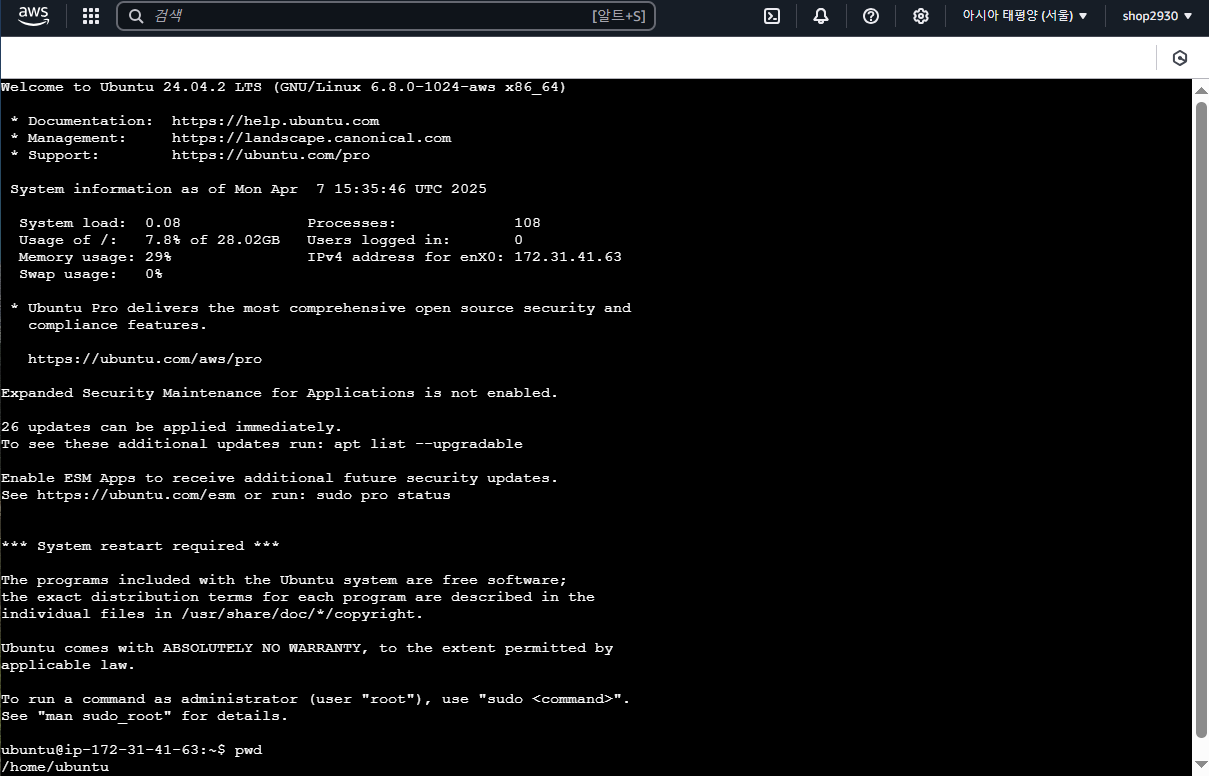Click the 'ABSOLUTELY NO WARRANTY' line
This screenshot has width=1209, height=776.
(307, 648)
